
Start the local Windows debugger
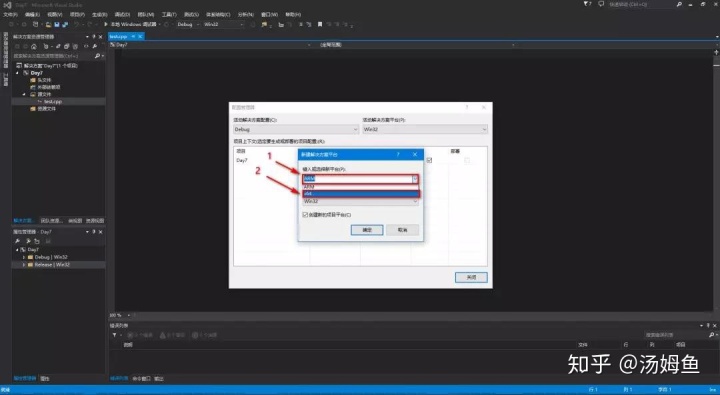pos(131,24)
